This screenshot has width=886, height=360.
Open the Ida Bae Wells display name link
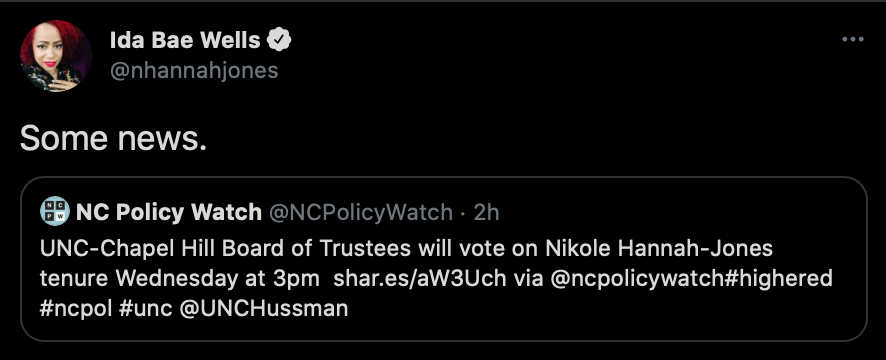185,40
